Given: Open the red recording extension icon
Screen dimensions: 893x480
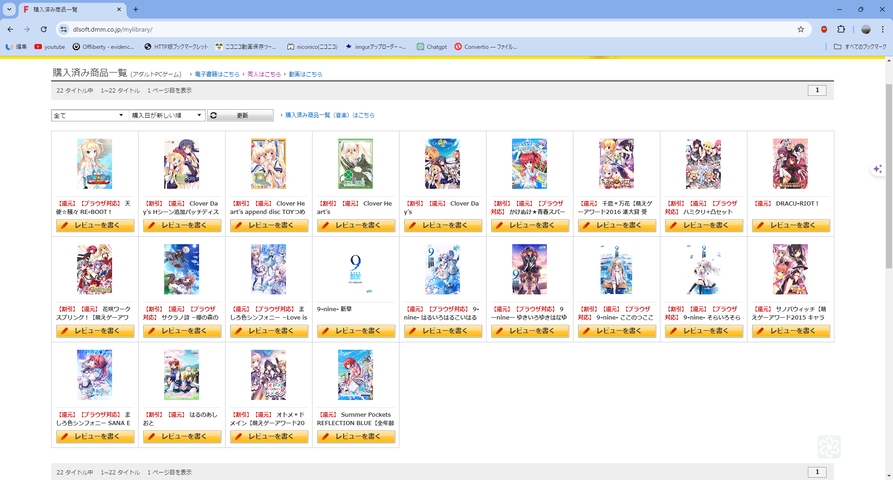Looking at the screenshot, I should pyautogui.click(x=824, y=29).
